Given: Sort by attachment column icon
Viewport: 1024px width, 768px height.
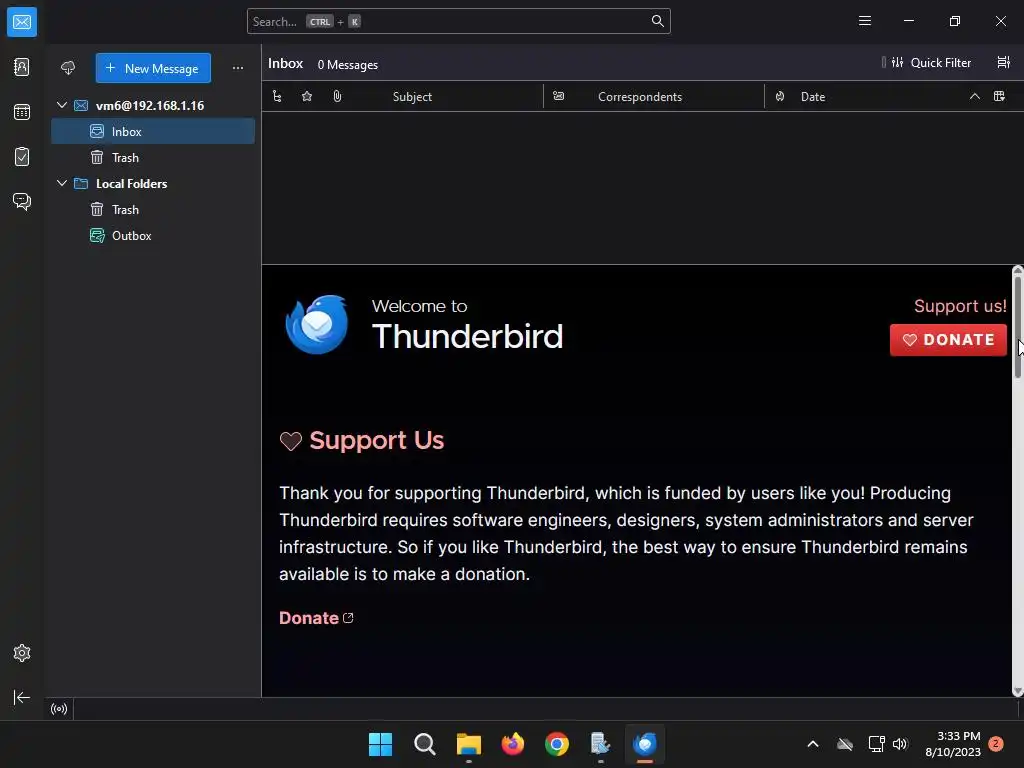Looking at the screenshot, I should (337, 97).
